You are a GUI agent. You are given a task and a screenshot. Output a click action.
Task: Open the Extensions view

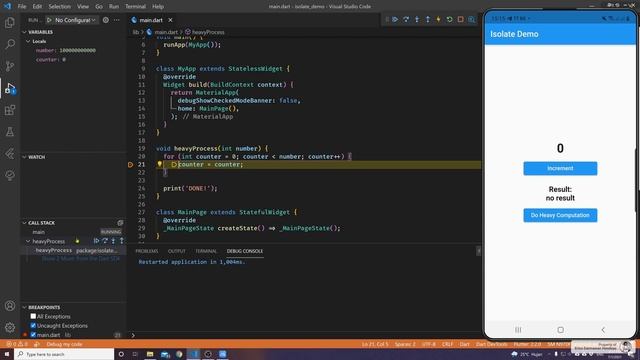click(x=10, y=110)
